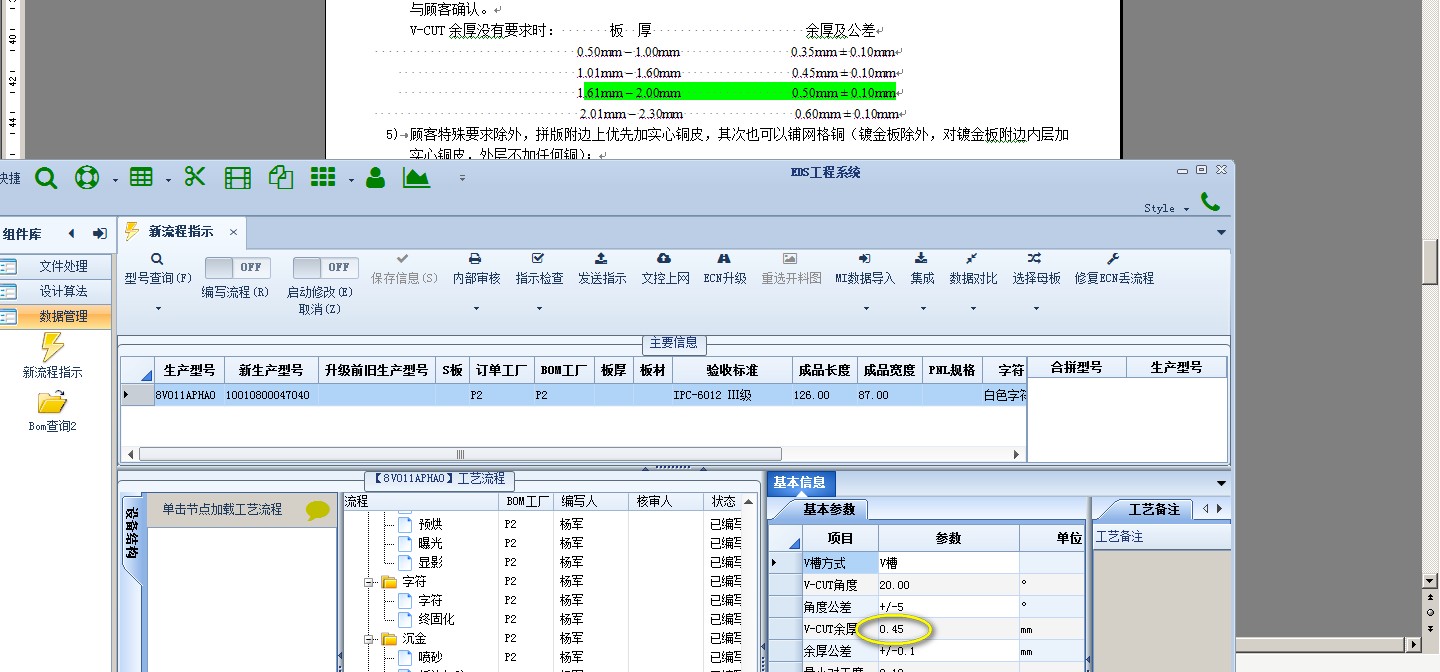Click the film strip icon

(x=238, y=178)
